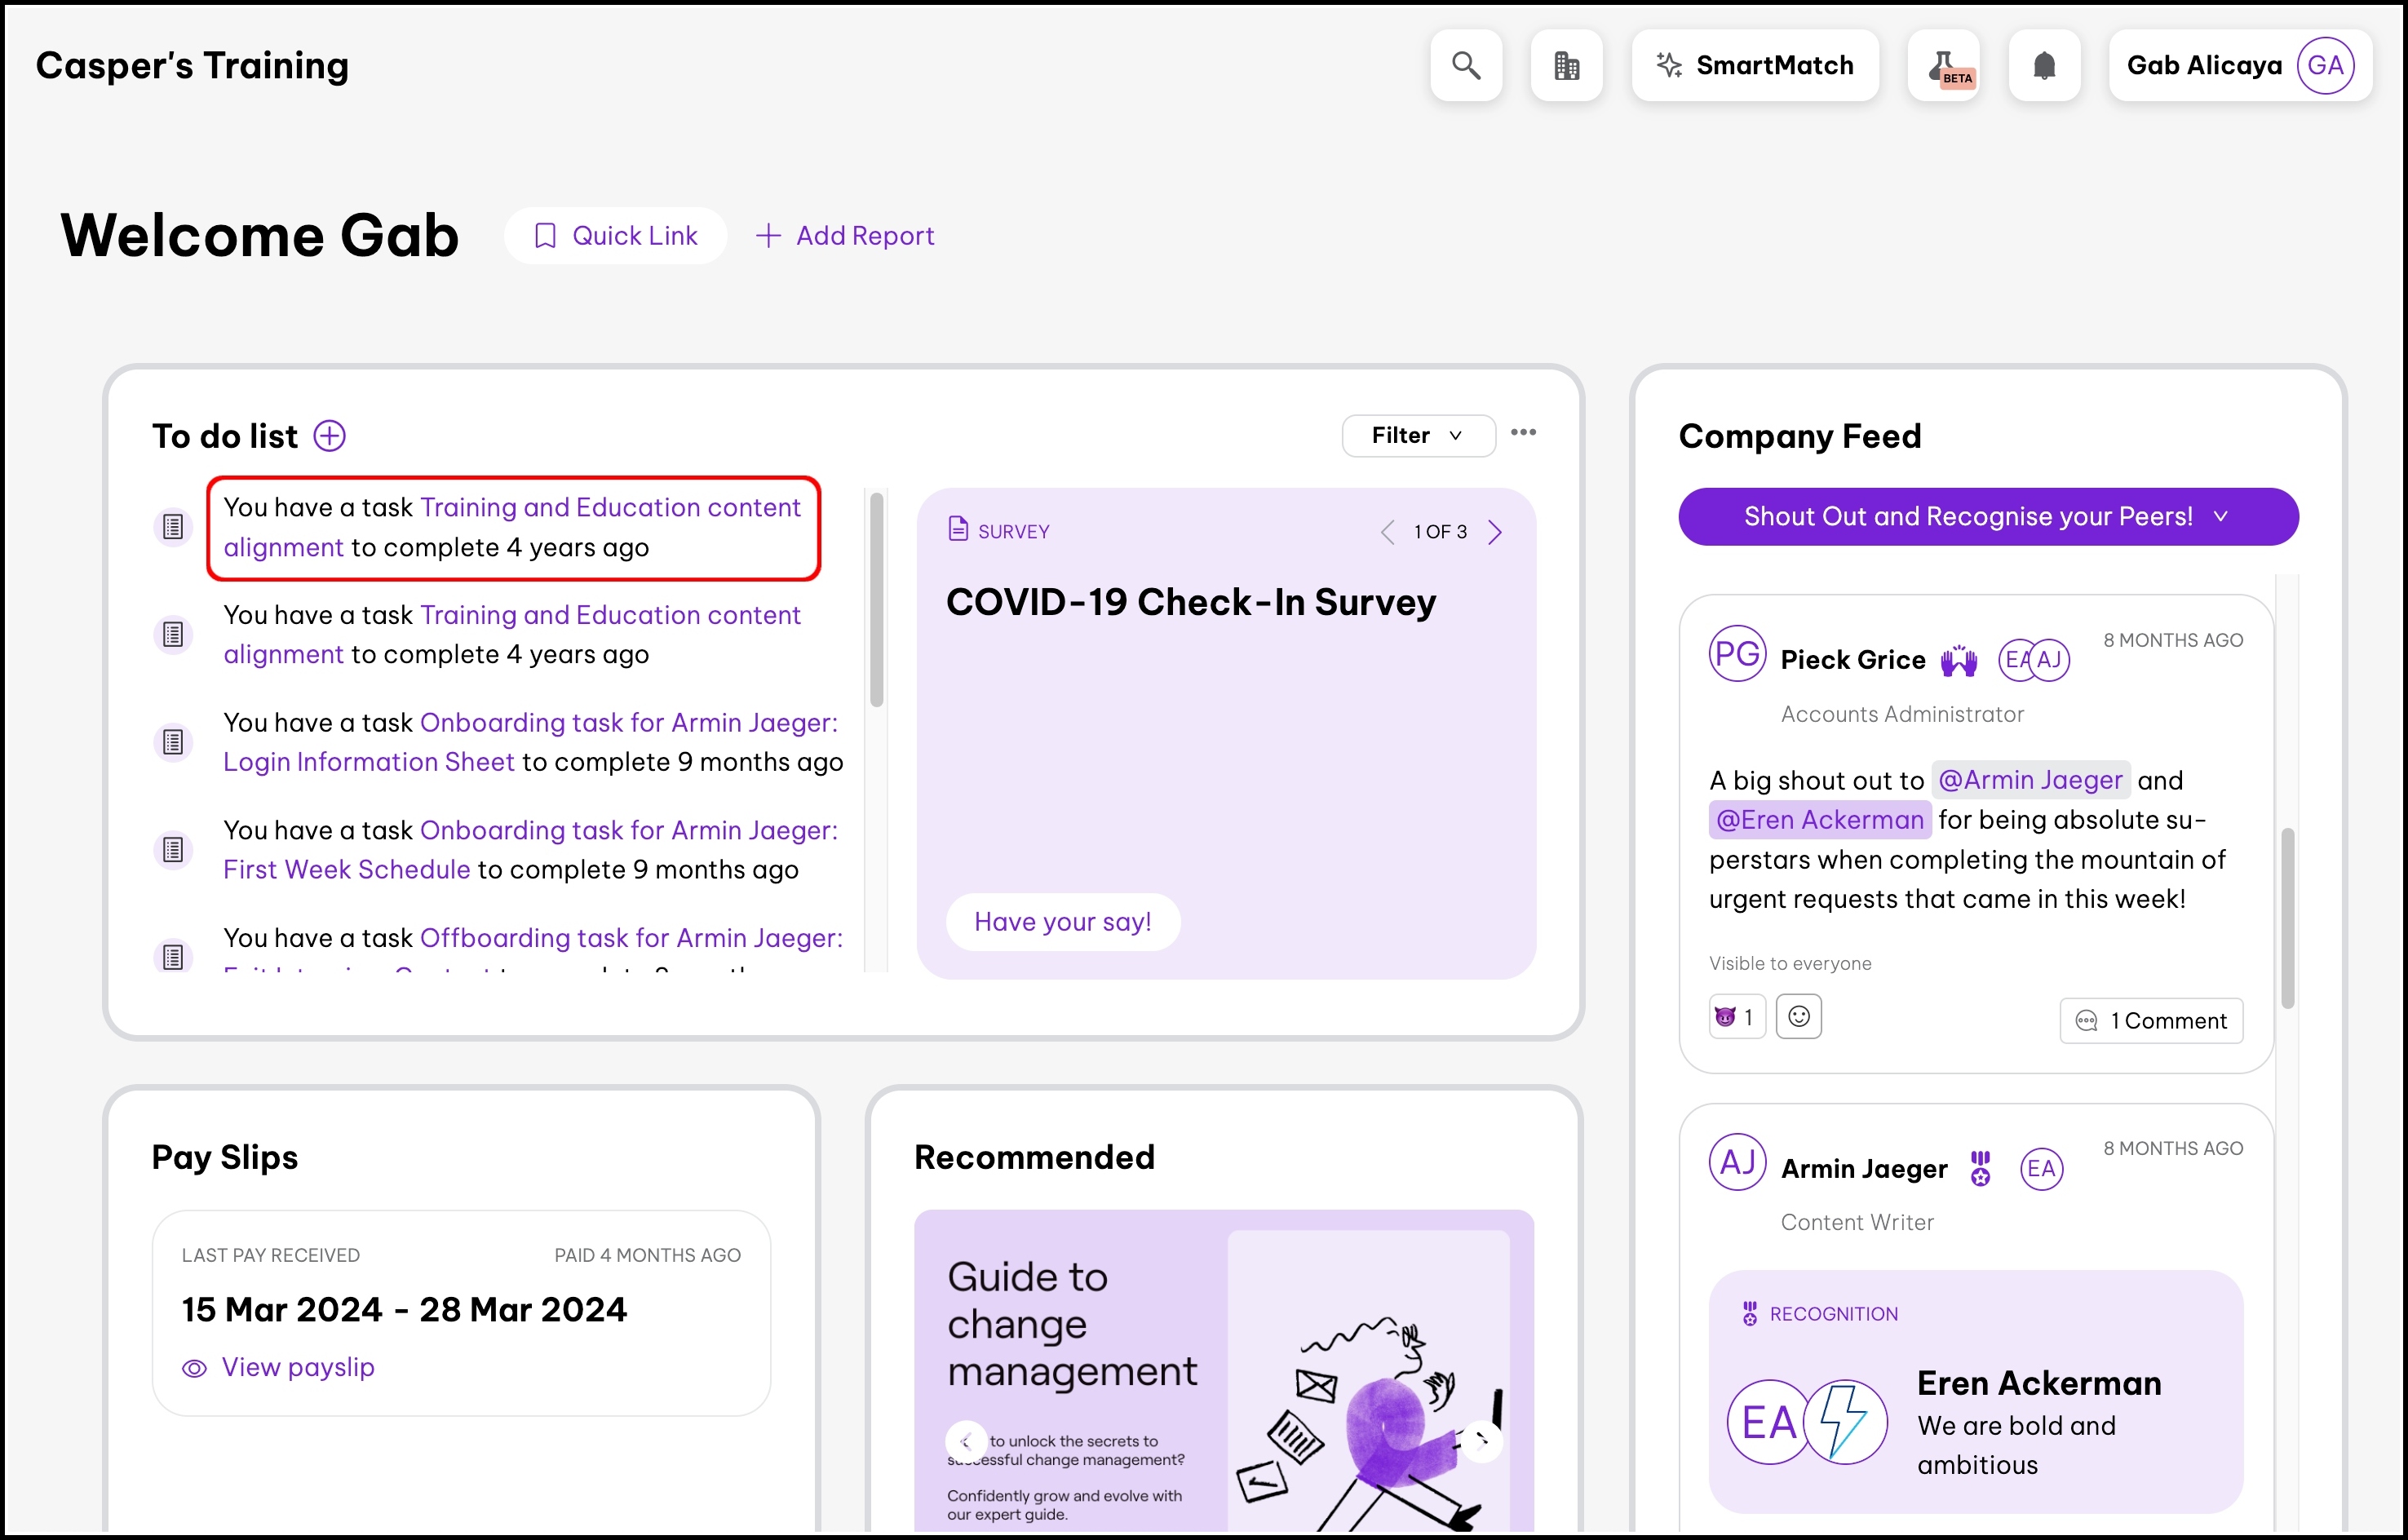This screenshot has height=1540, width=2408.
Task: Click the plus icon beside To do list
Action: 329,436
